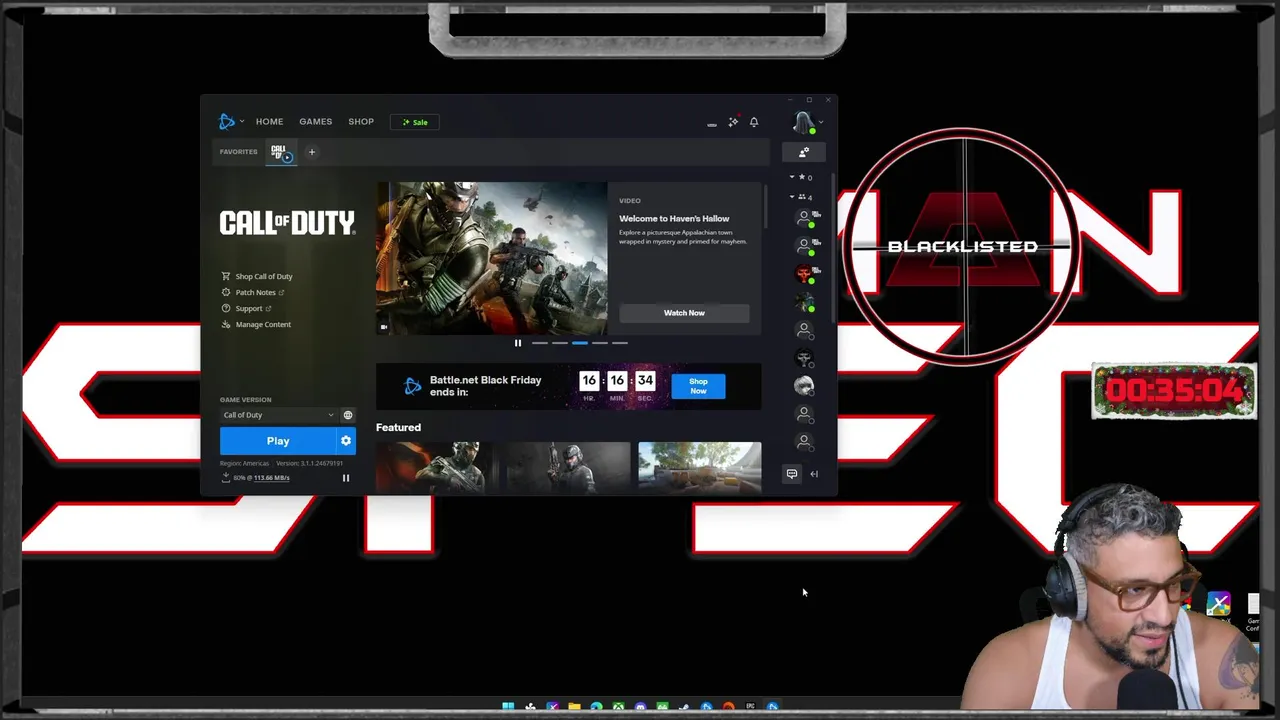
Task: Select the white-haired offline friend avatar
Action: (x=804, y=386)
